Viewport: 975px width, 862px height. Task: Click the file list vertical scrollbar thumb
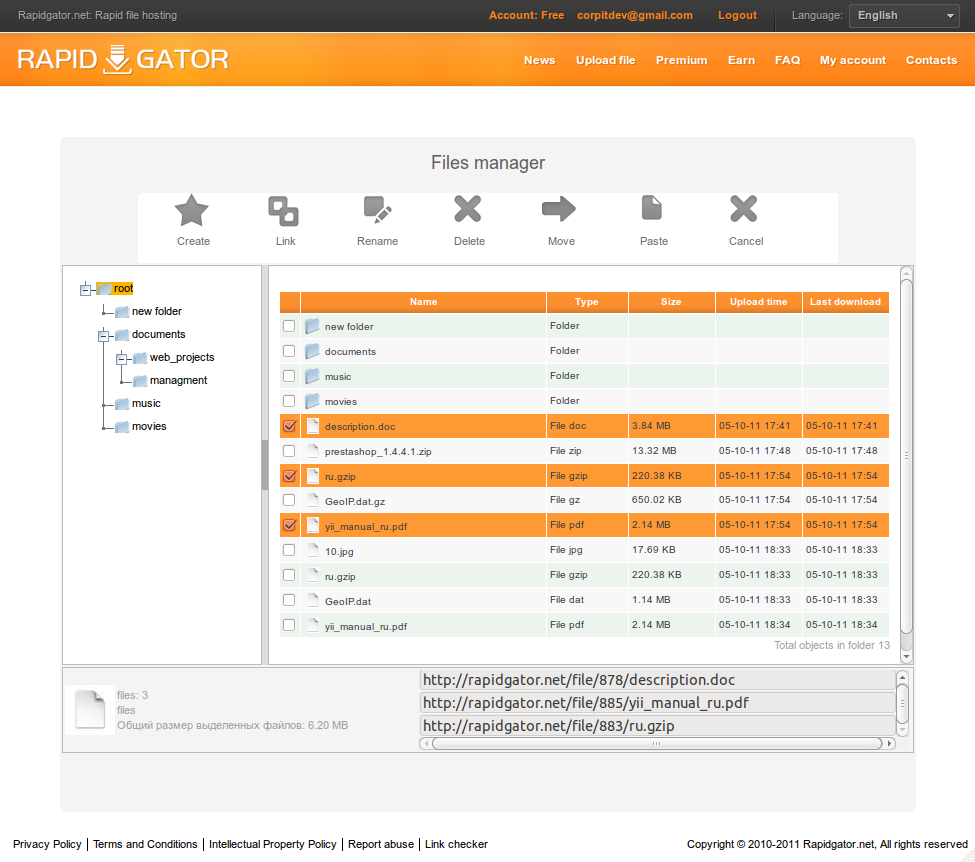pyautogui.click(x=906, y=456)
